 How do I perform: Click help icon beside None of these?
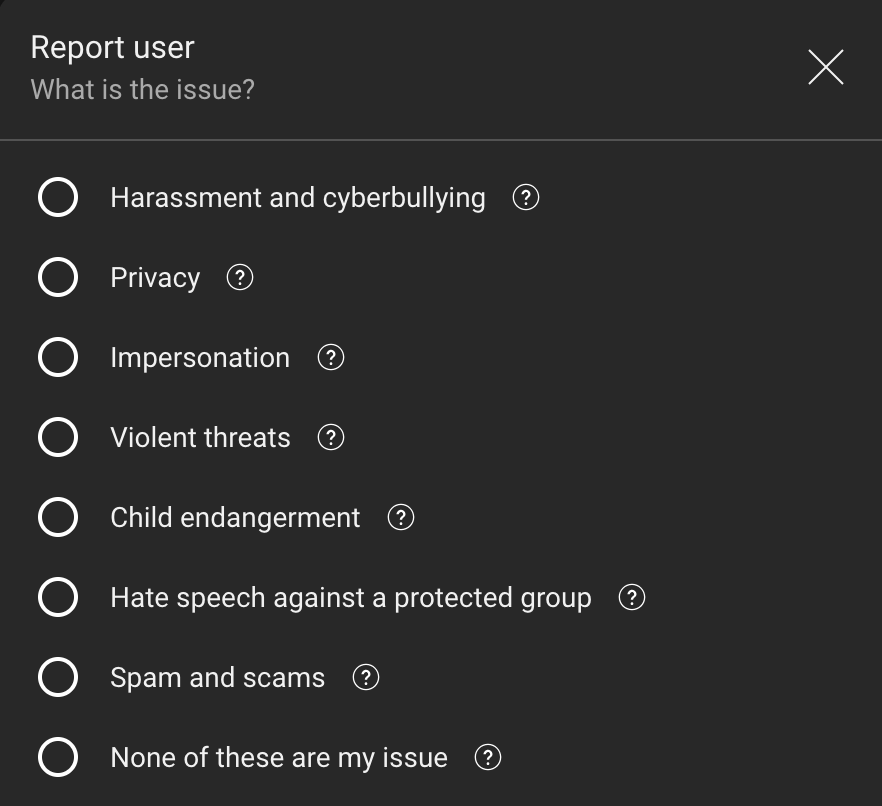(x=487, y=758)
